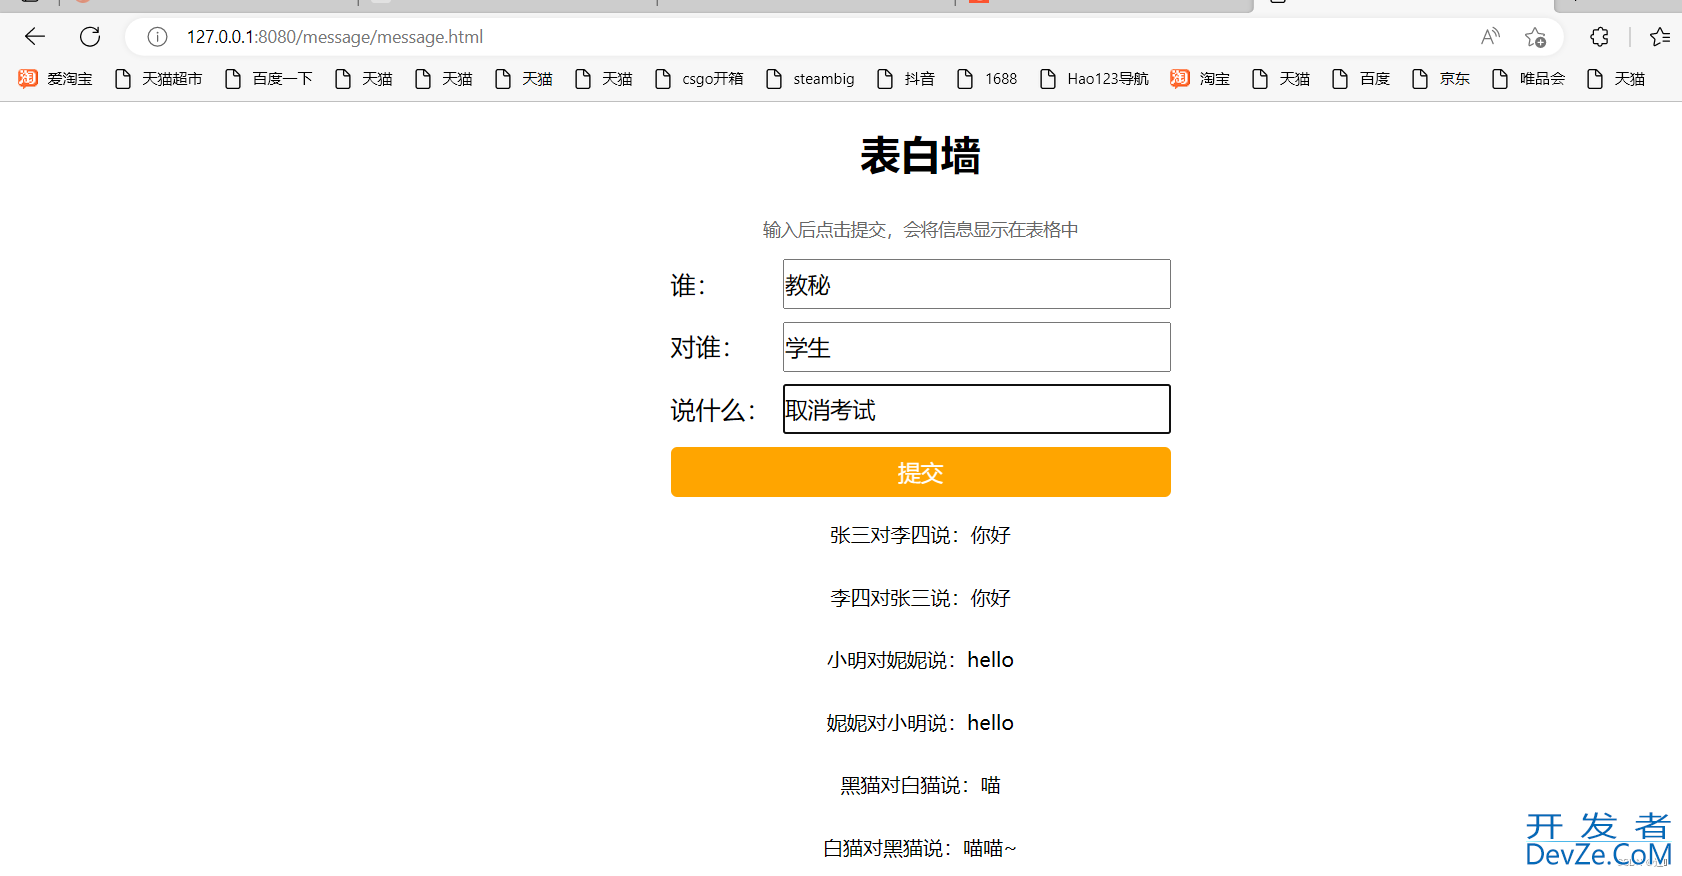Open 爱淘宝 bookmark
The height and width of the screenshot is (876, 1682).
tap(56, 79)
